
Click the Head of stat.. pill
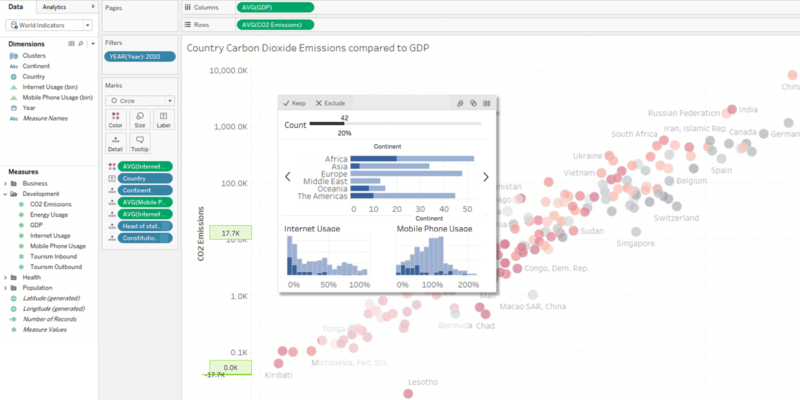click(145, 226)
